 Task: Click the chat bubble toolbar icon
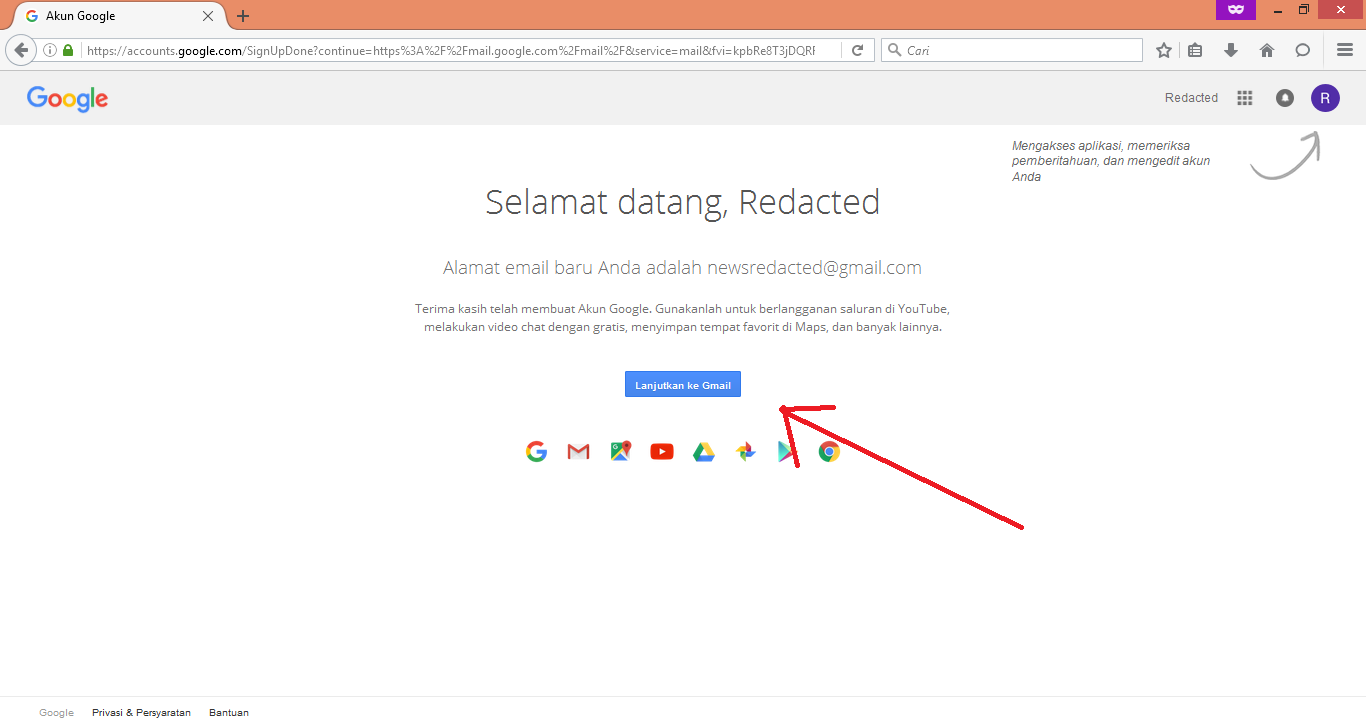(x=1302, y=50)
